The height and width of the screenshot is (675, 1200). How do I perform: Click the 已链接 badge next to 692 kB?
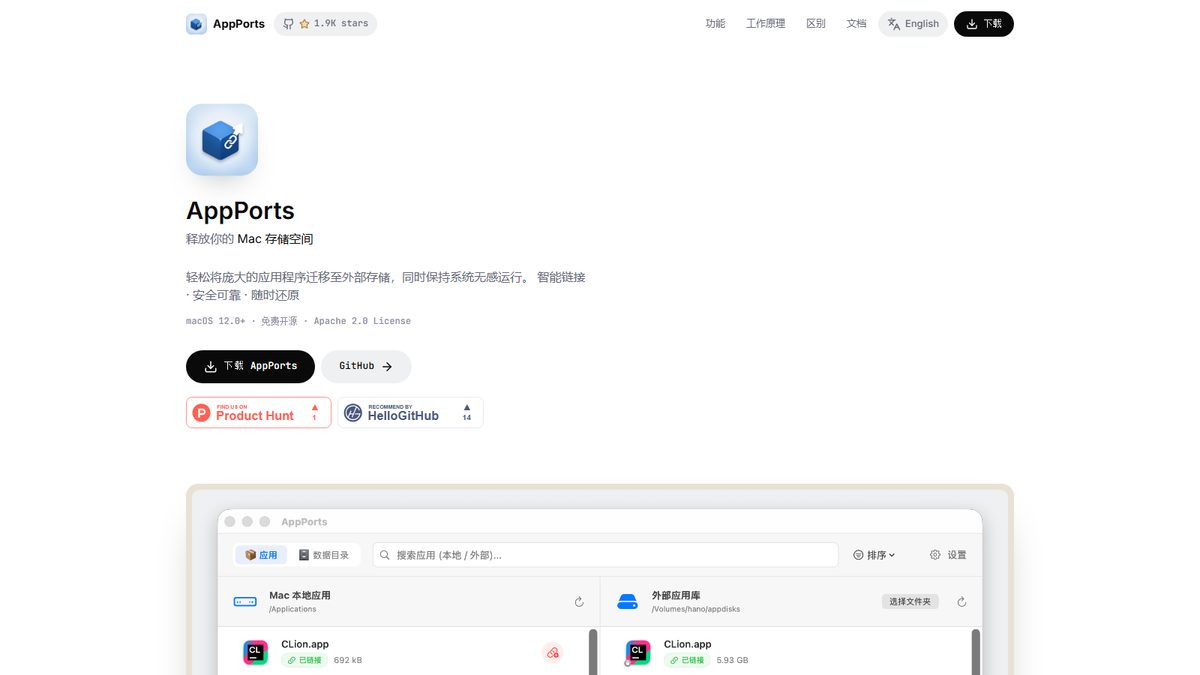pyautogui.click(x=305, y=661)
